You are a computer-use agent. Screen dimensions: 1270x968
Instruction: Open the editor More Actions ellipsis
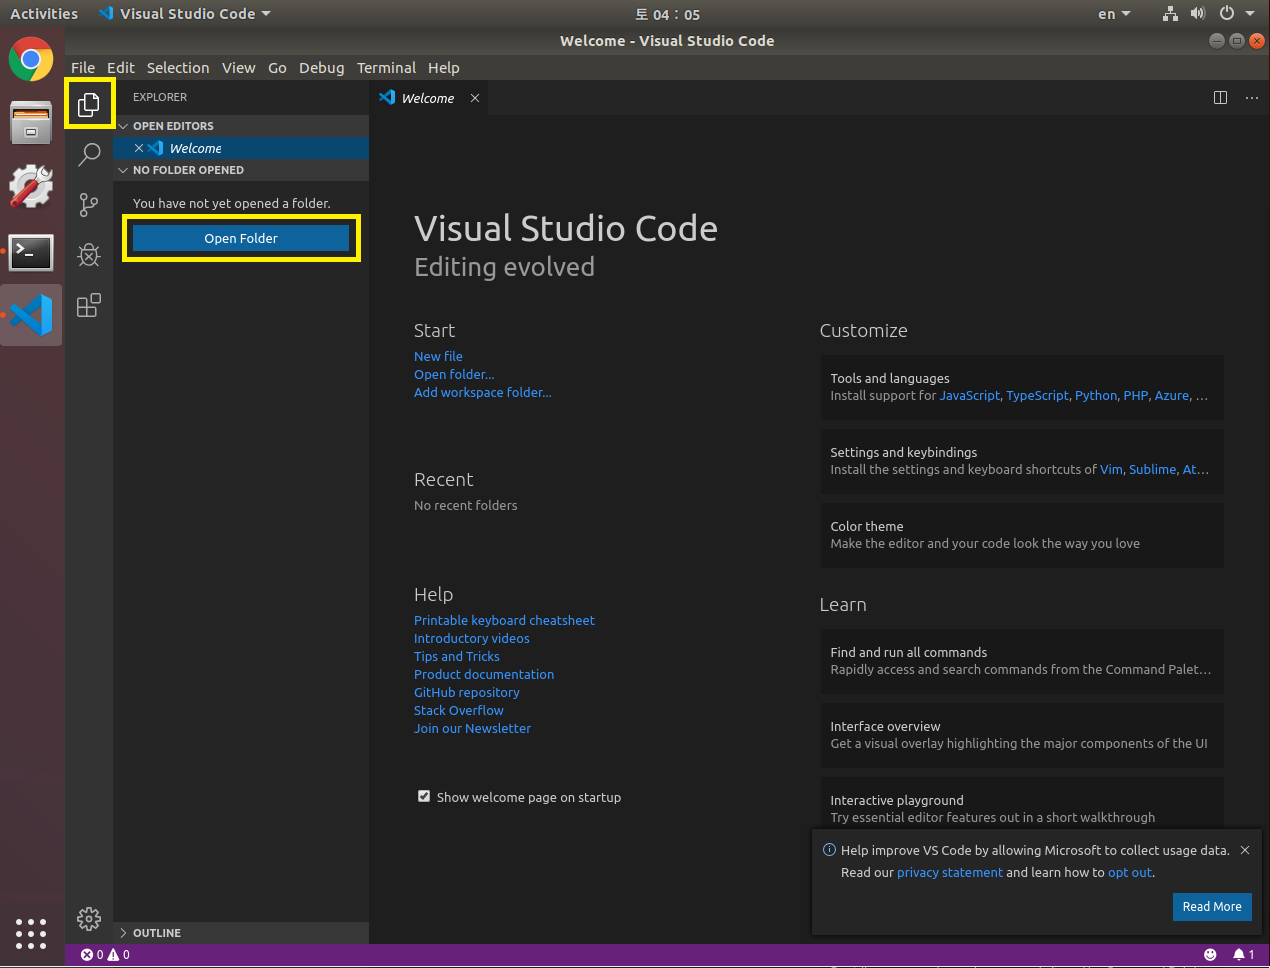1251,98
